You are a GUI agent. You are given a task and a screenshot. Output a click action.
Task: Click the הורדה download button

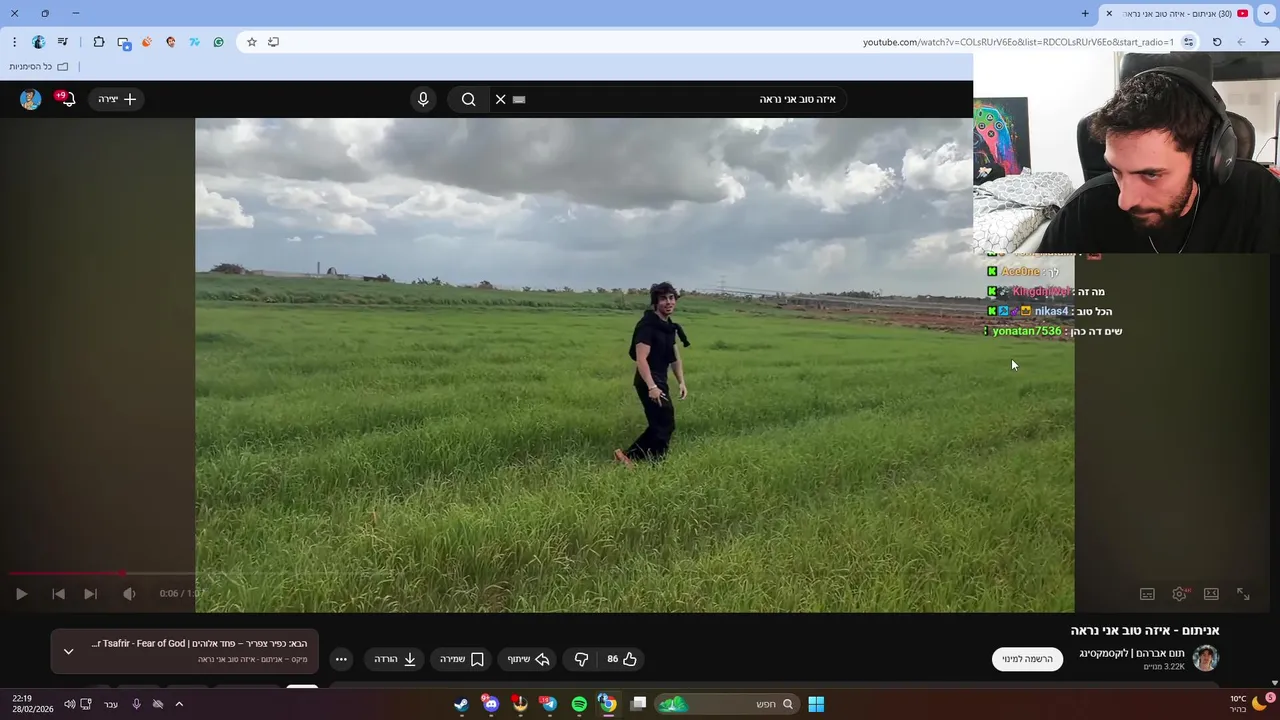[395, 659]
